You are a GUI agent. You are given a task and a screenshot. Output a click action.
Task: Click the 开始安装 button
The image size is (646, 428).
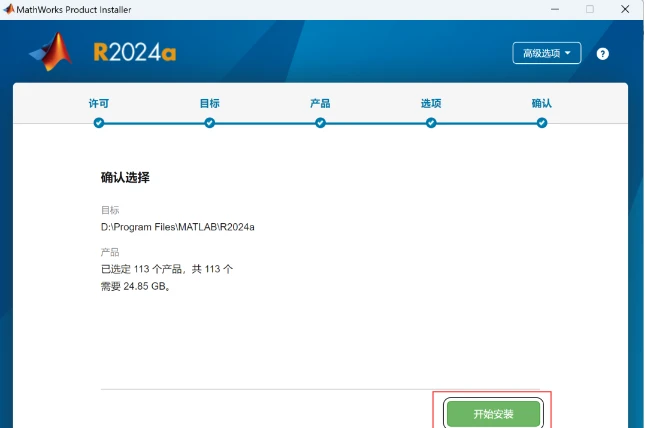point(493,414)
